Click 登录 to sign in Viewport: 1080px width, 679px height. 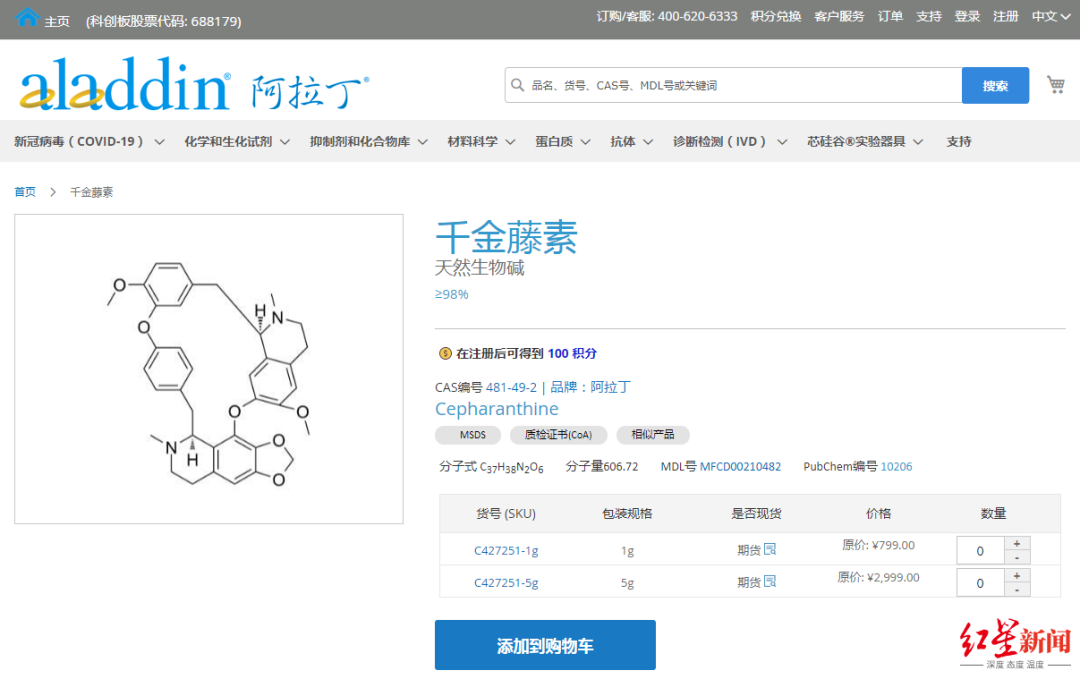967,17
